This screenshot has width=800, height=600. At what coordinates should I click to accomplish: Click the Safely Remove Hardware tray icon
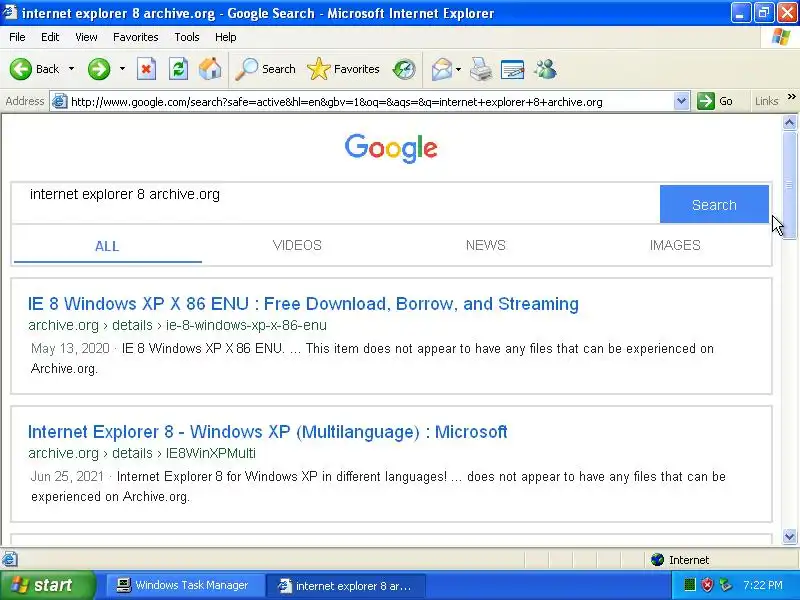click(725, 585)
